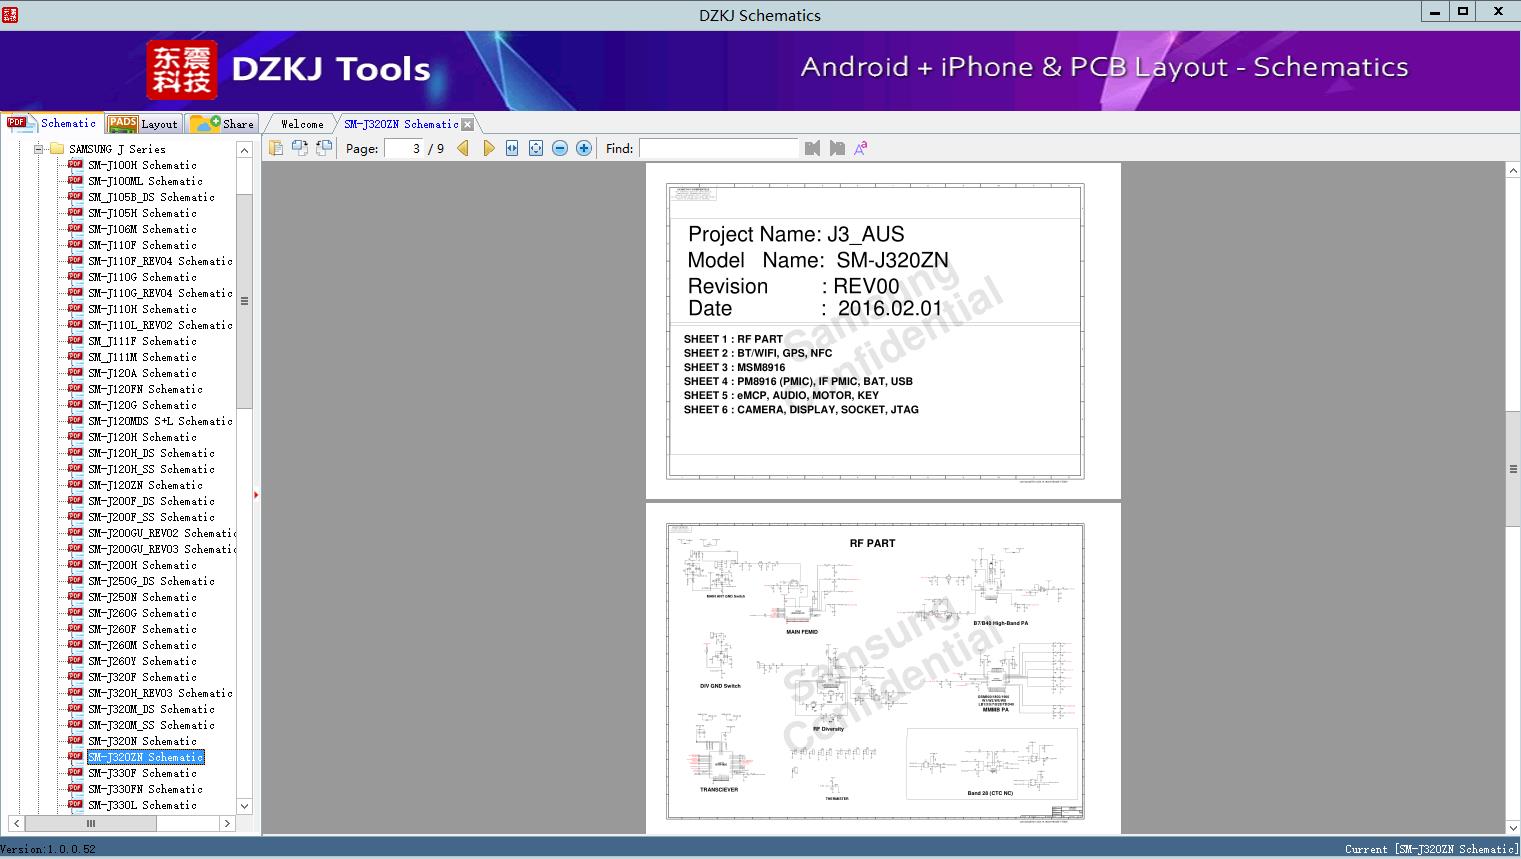Click the page number field
This screenshot has width=1521, height=859.
(x=403, y=148)
